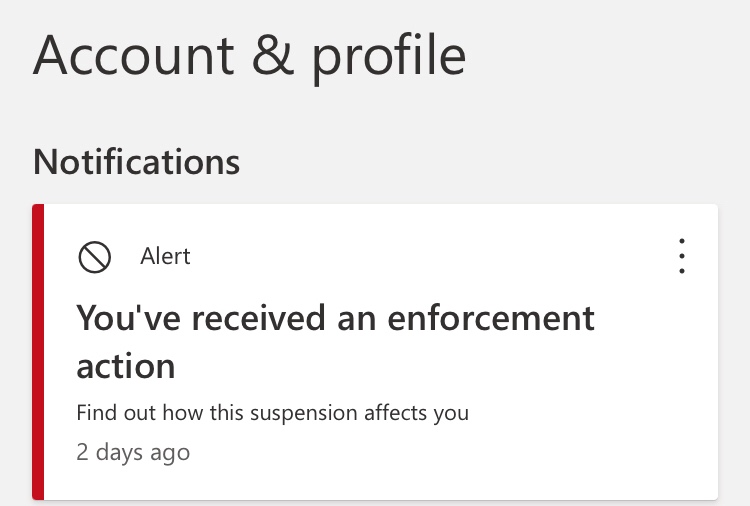Click the '2 days ago' timestamp
This screenshot has height=506, width=750.
[133, 452]
